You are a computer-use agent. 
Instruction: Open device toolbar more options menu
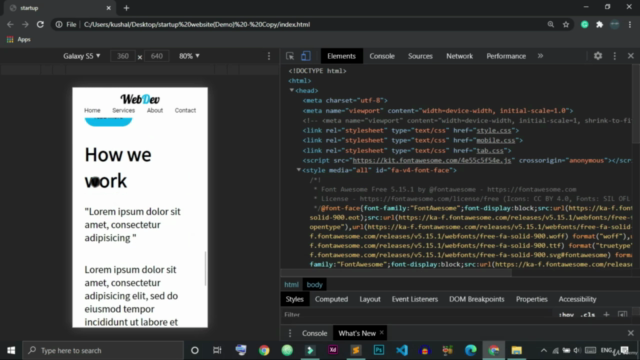269,56
